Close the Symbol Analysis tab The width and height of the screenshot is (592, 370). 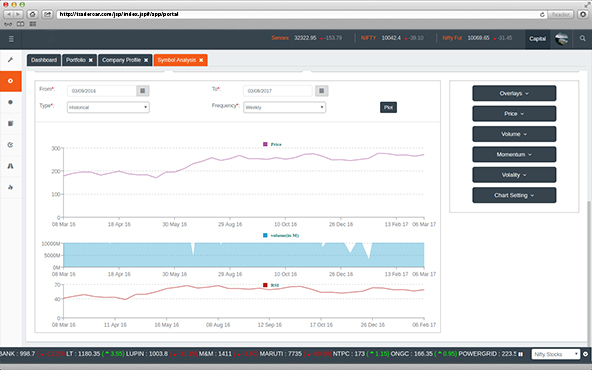tap(201, 60)
